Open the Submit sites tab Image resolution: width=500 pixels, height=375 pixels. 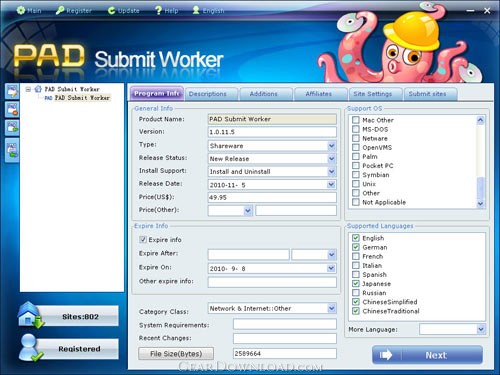pos(430,94)
